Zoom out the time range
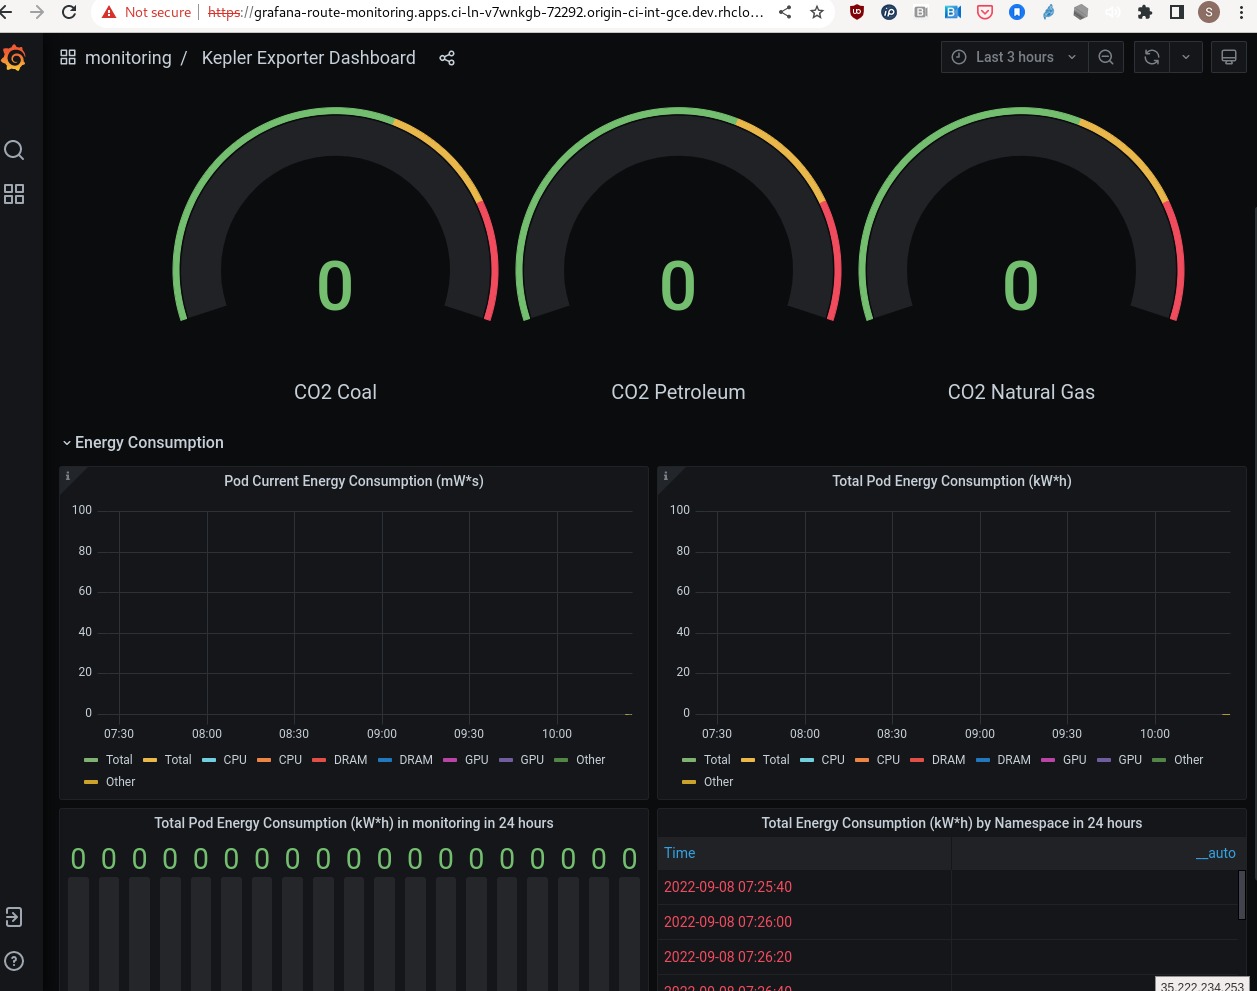The width and height of the screenshot is (1257, 991). pos(1106,57)
